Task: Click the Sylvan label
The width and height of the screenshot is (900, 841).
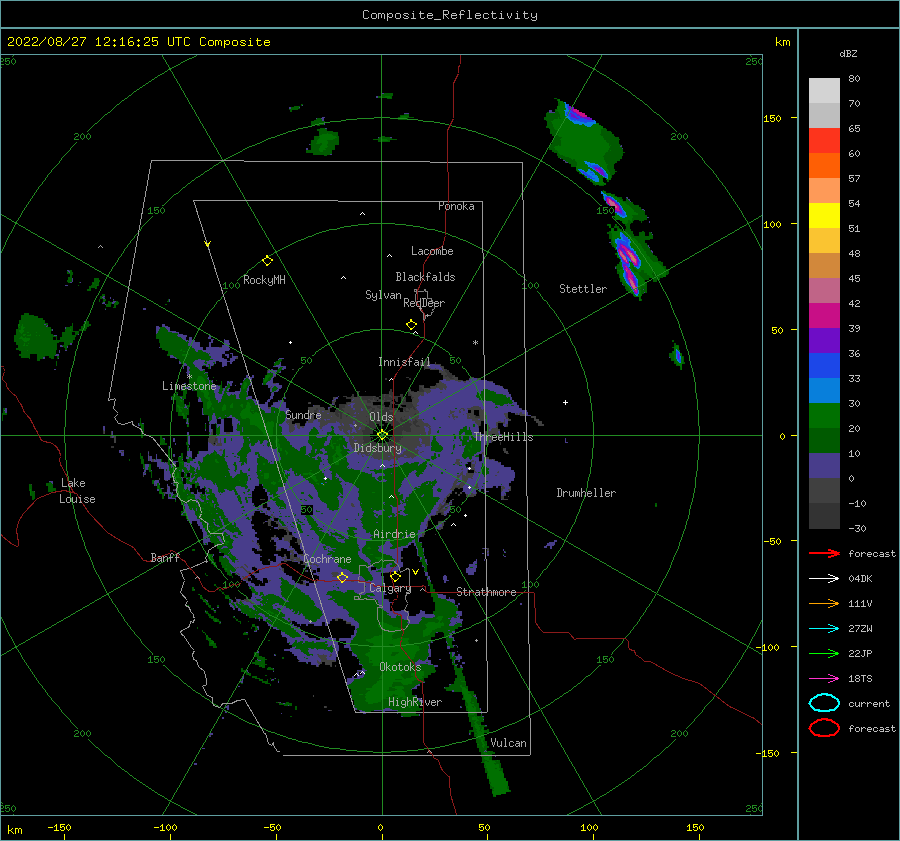Action: (x=383, y=295)
